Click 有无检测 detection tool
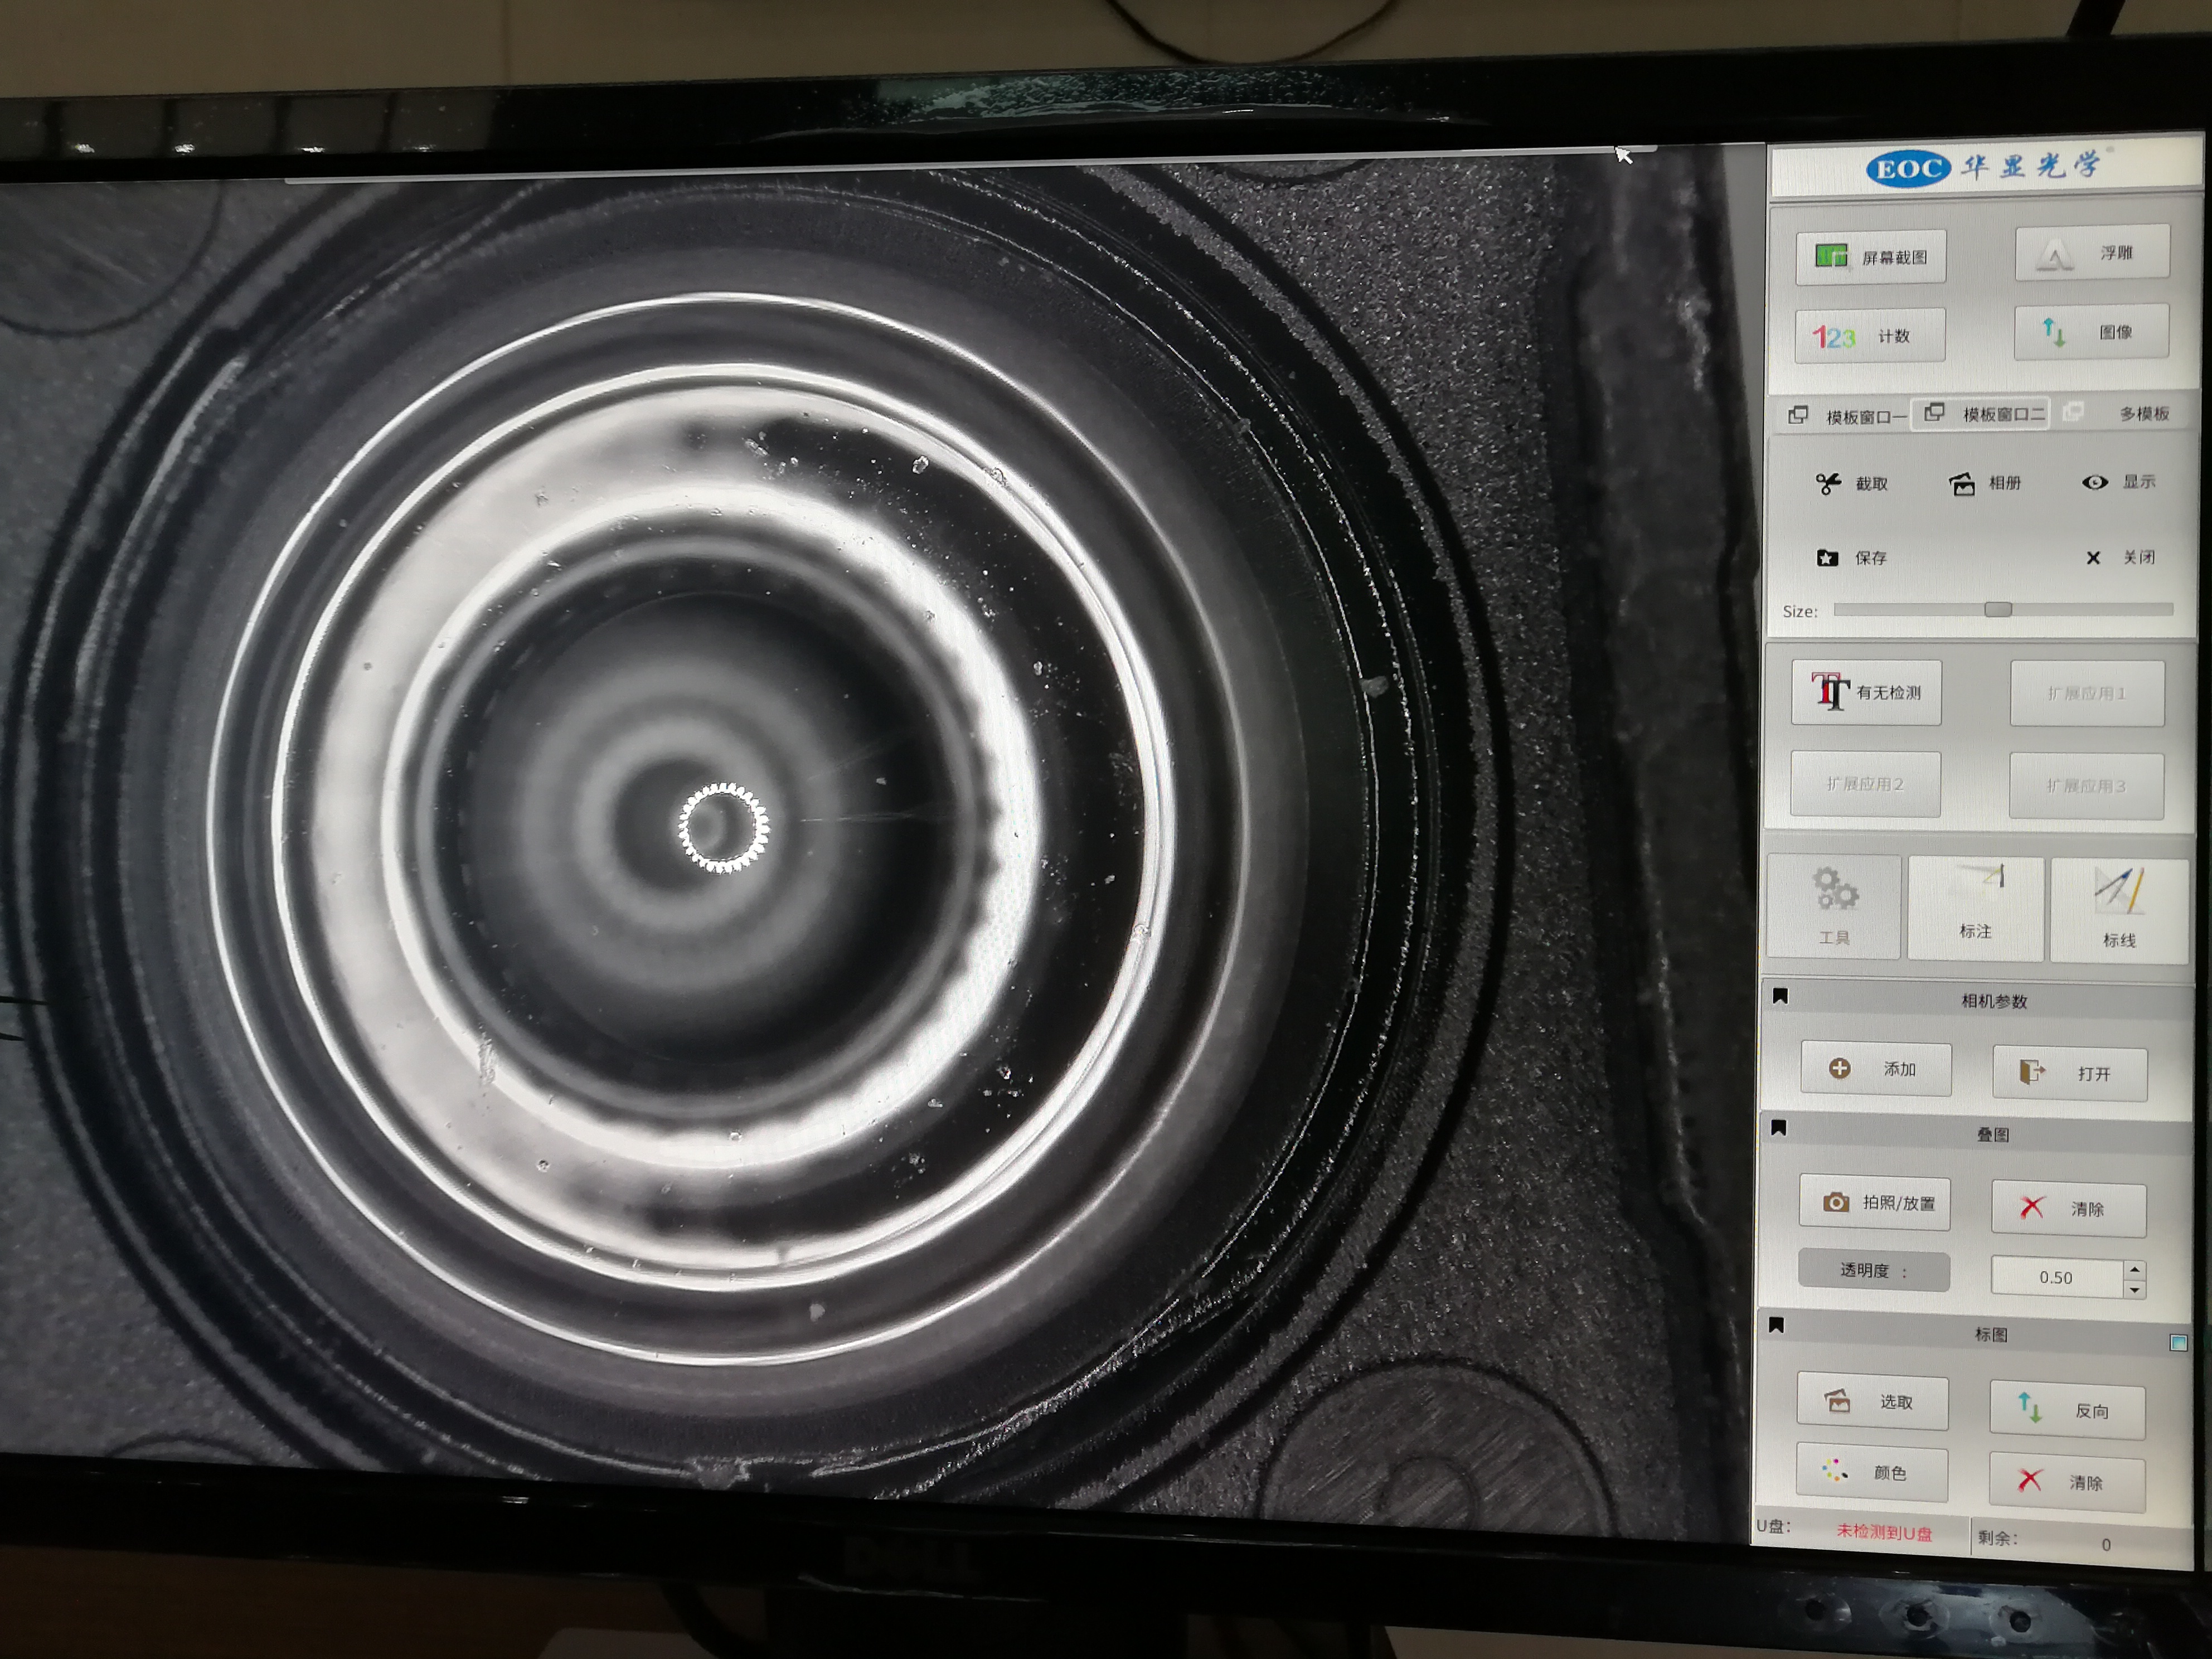The height and width of the screenshot is (1659, 2212). click(1866, 692)
